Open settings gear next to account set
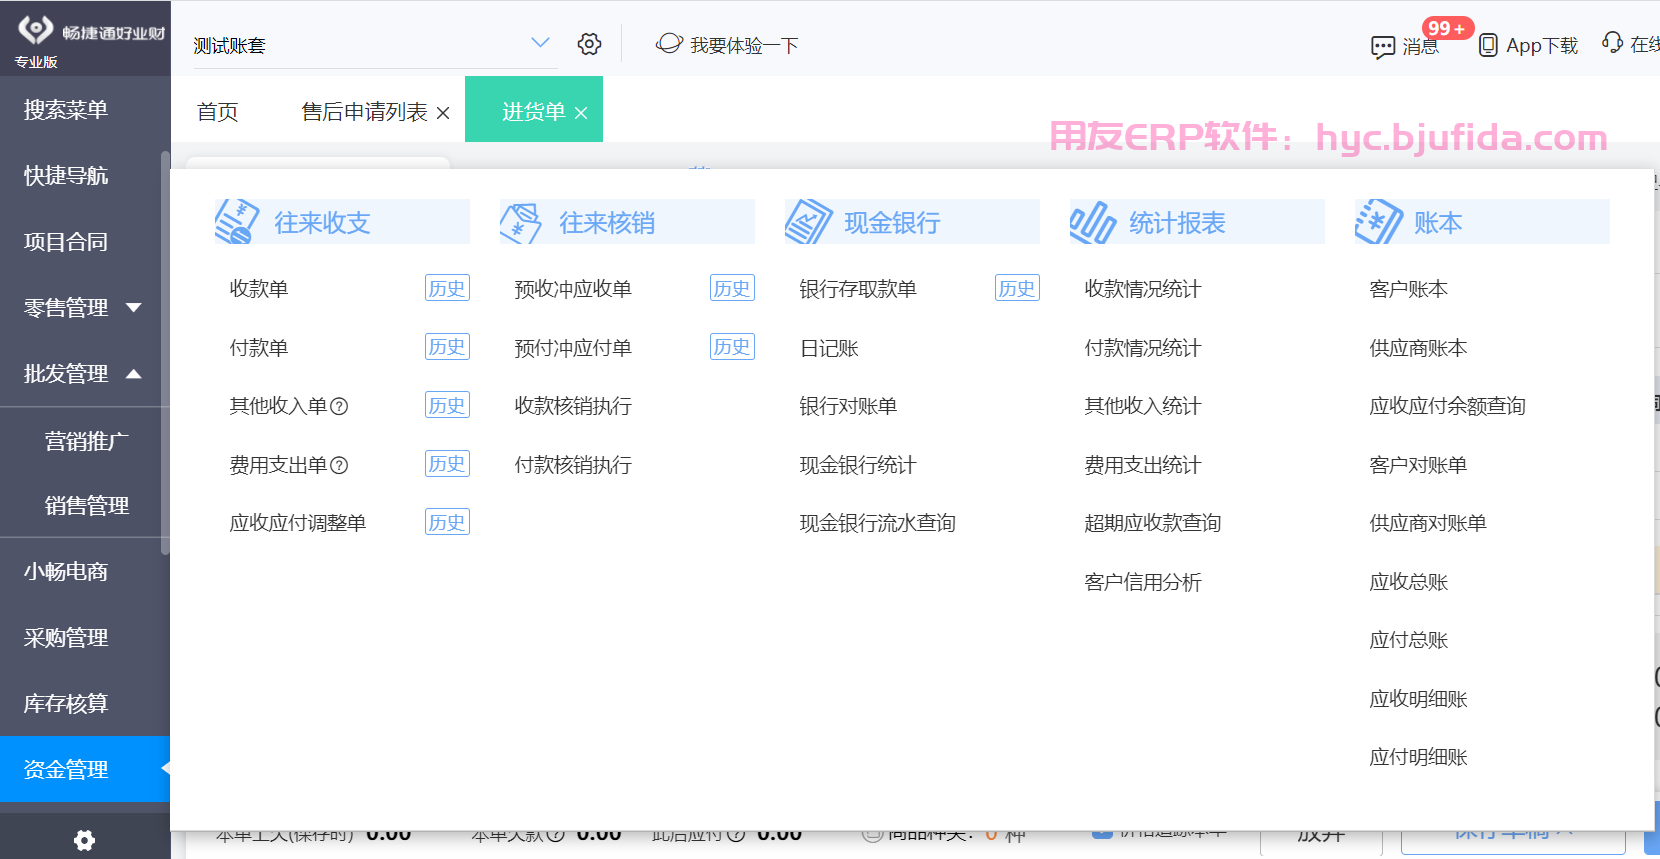The width and height of the screenshot is (1660, 859). (589, 44)
